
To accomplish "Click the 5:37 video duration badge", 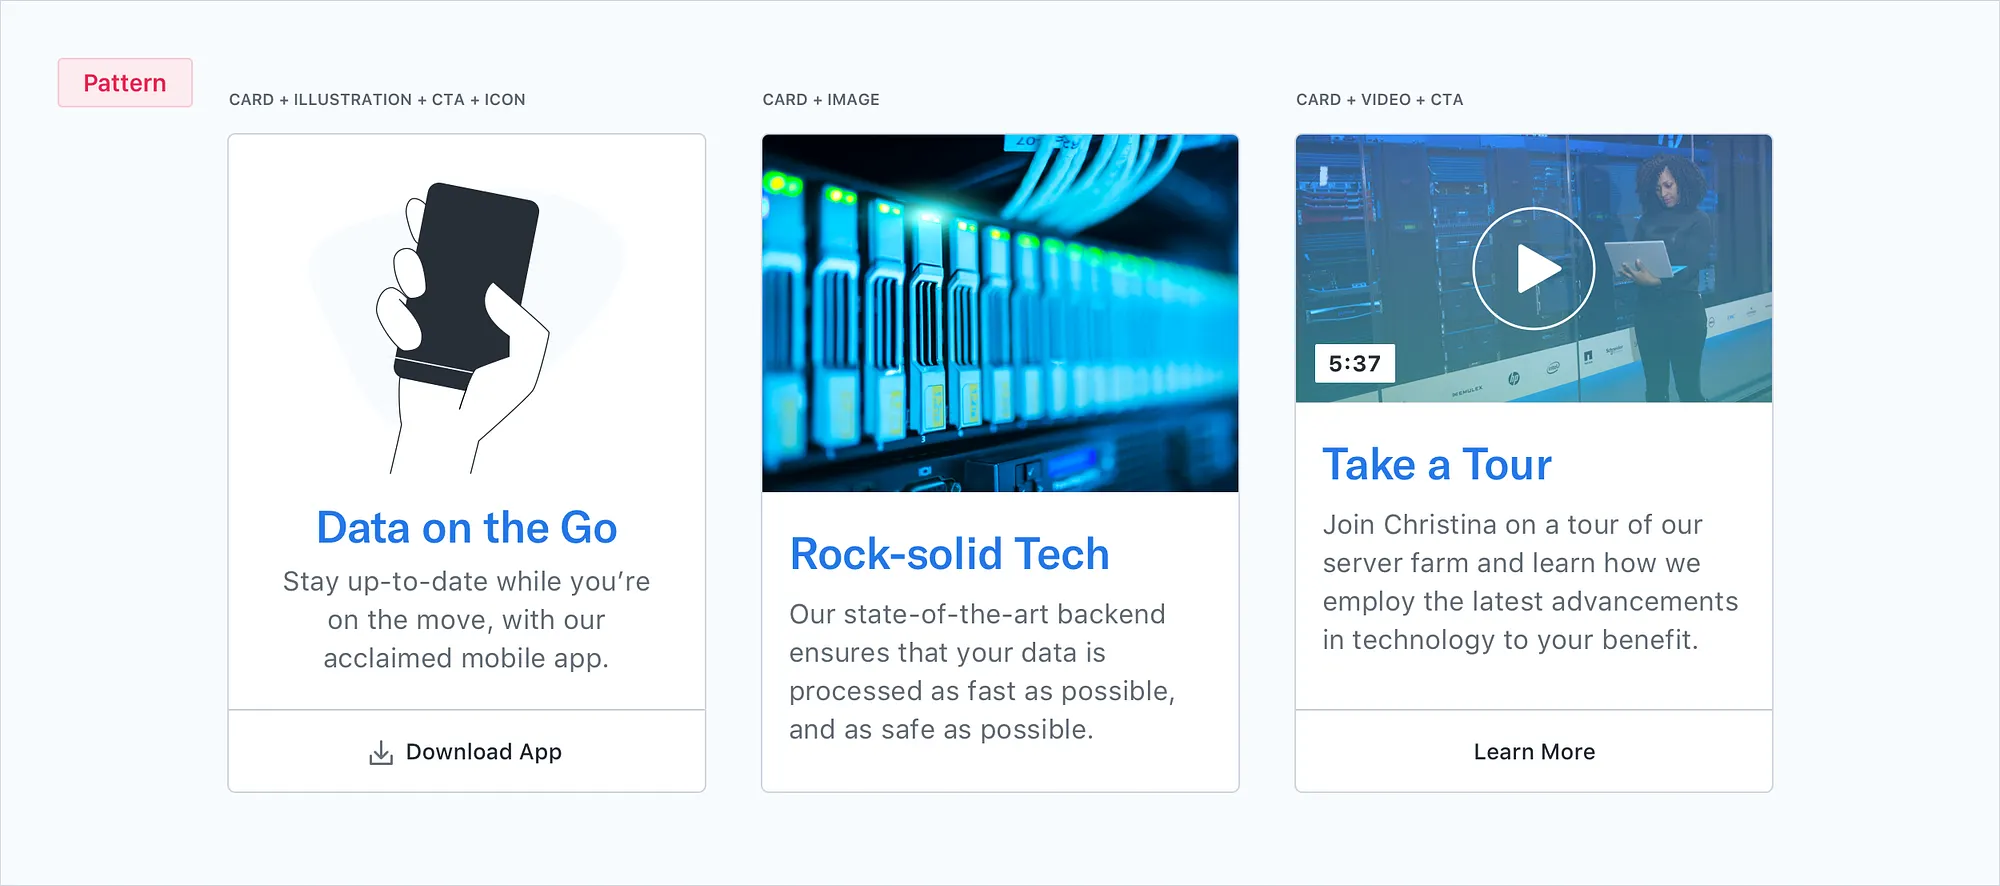I will click(1354, 364).
